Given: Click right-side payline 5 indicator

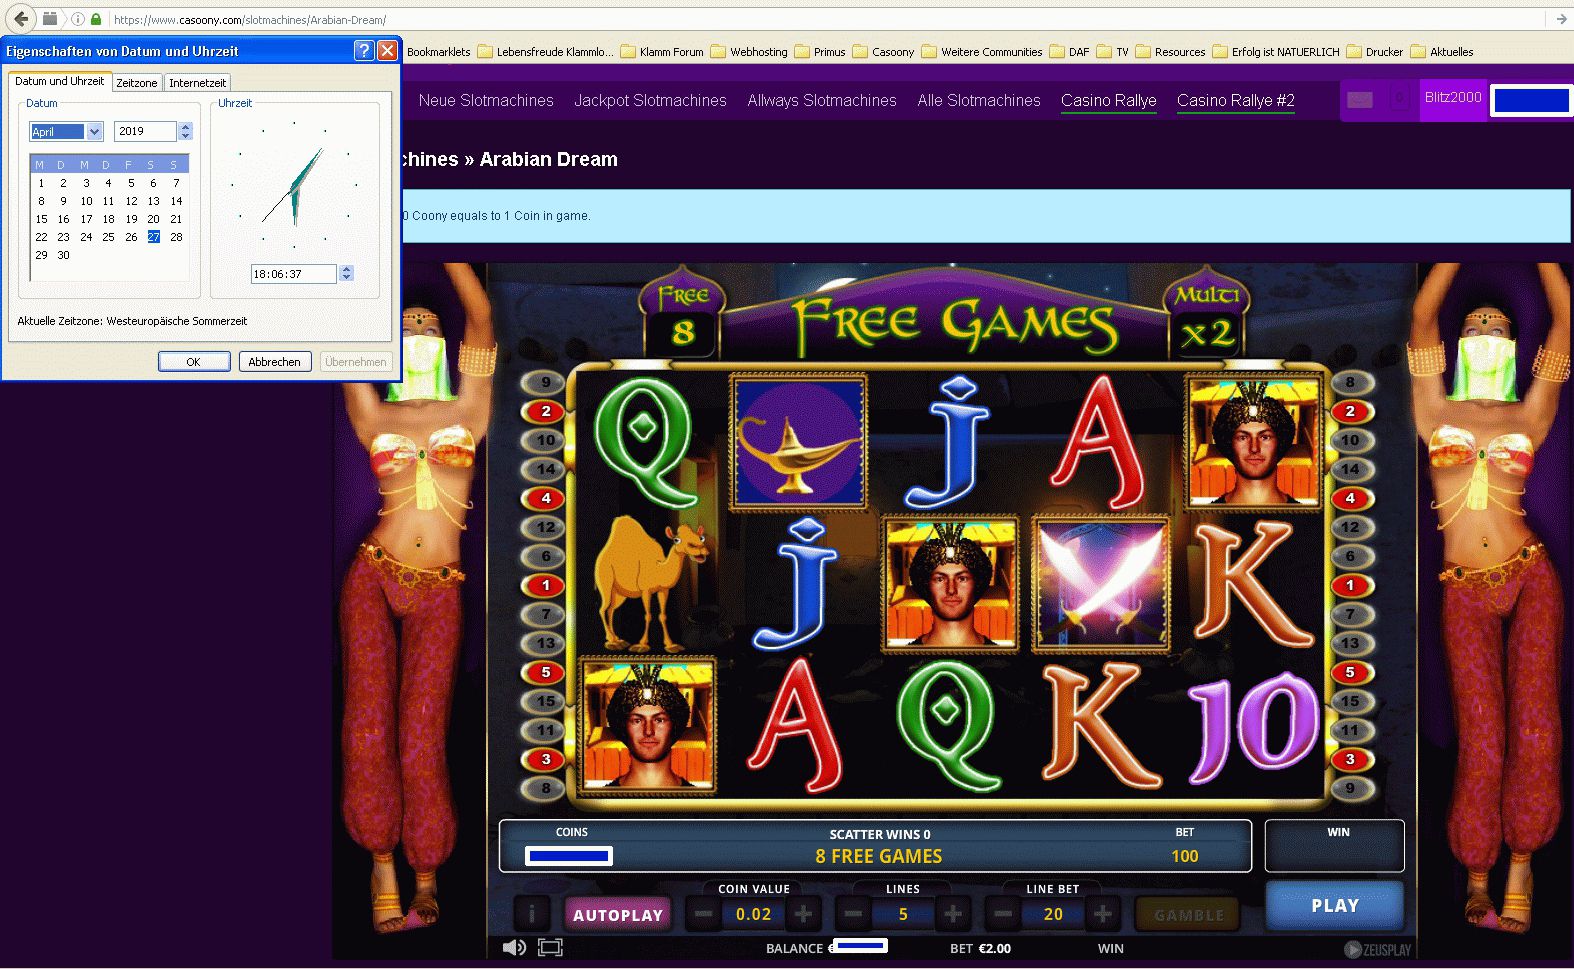Looking at the screenshot, I should [1350, 672].
